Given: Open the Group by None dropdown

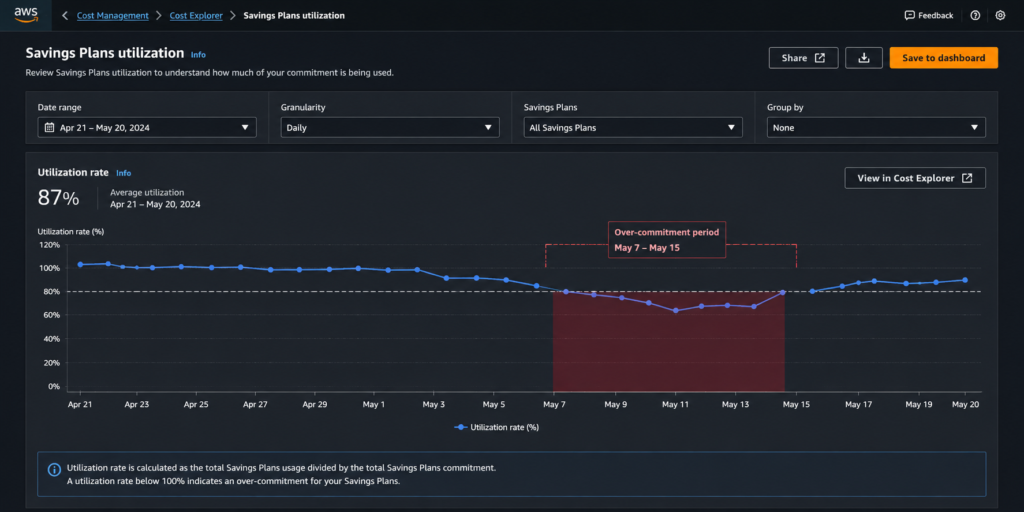Looking at the screenshot, I should (x=876, y=127).
